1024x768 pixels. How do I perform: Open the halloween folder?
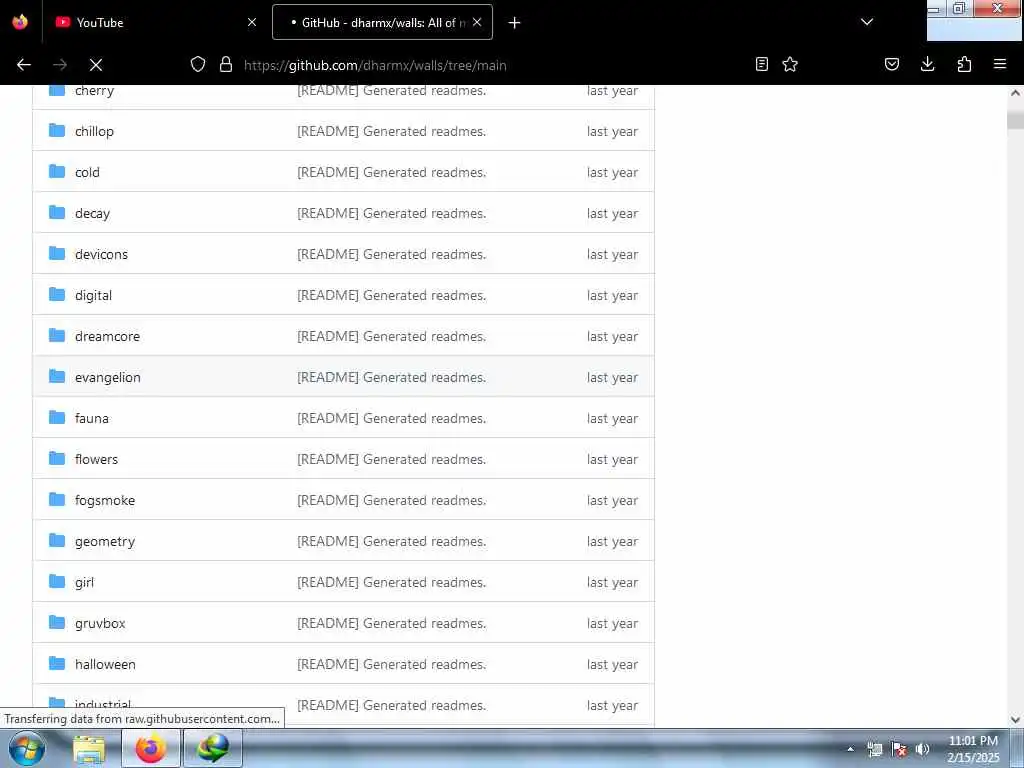(x=105, y=664)
